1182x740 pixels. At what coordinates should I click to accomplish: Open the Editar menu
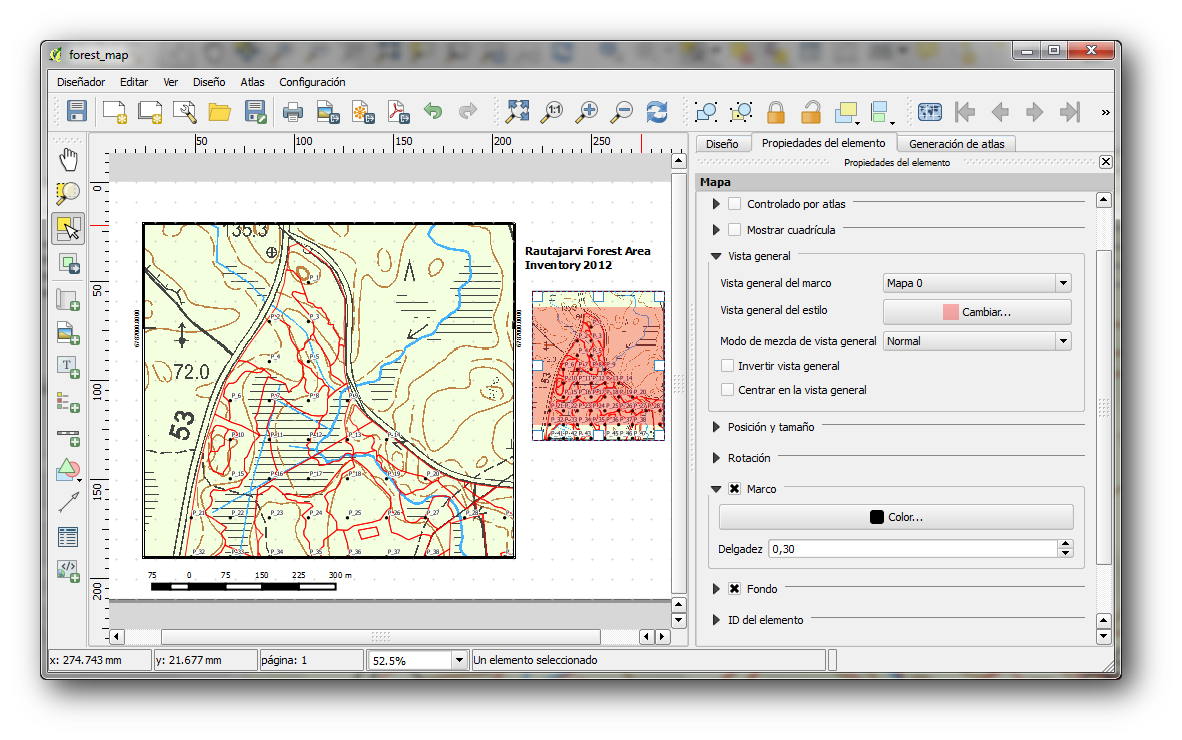pos(134,82)
